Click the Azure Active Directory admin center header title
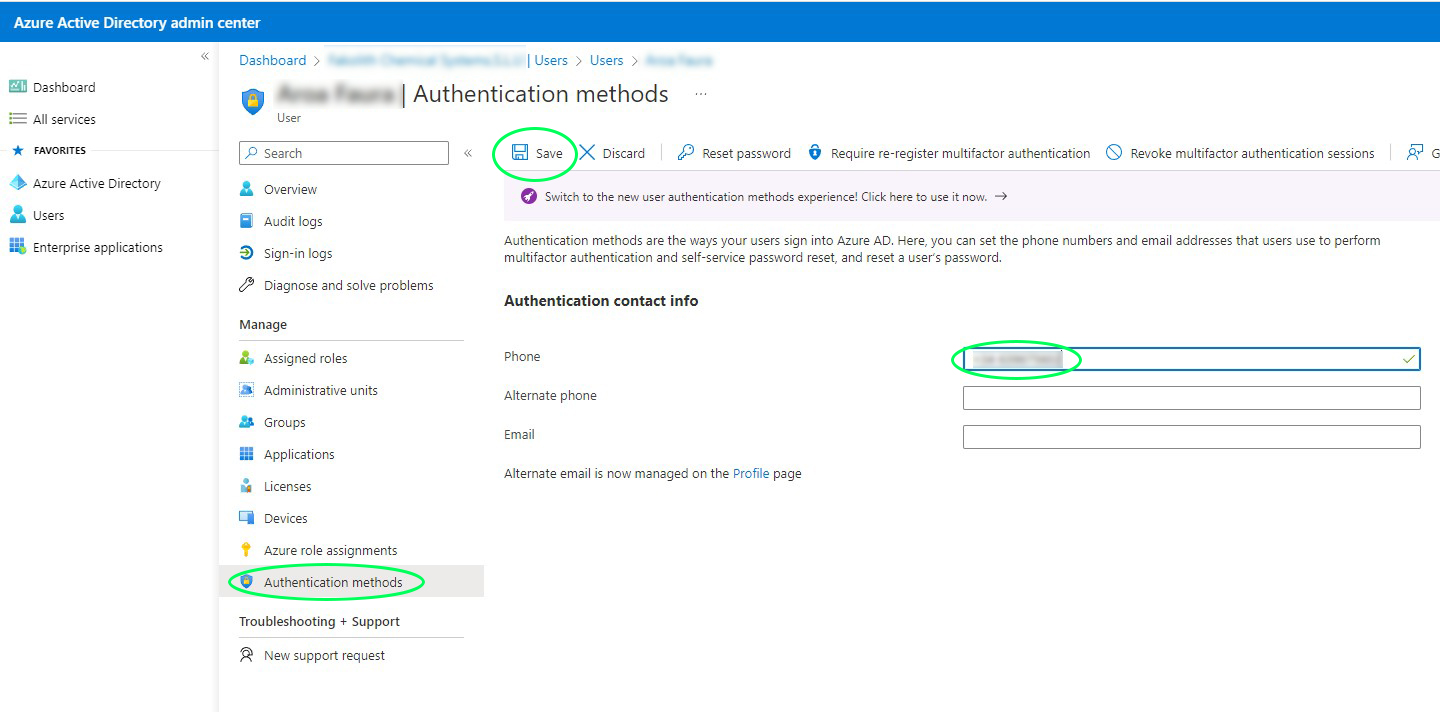The width and height of the screenshot is (1440, 712). click(137, 22)
